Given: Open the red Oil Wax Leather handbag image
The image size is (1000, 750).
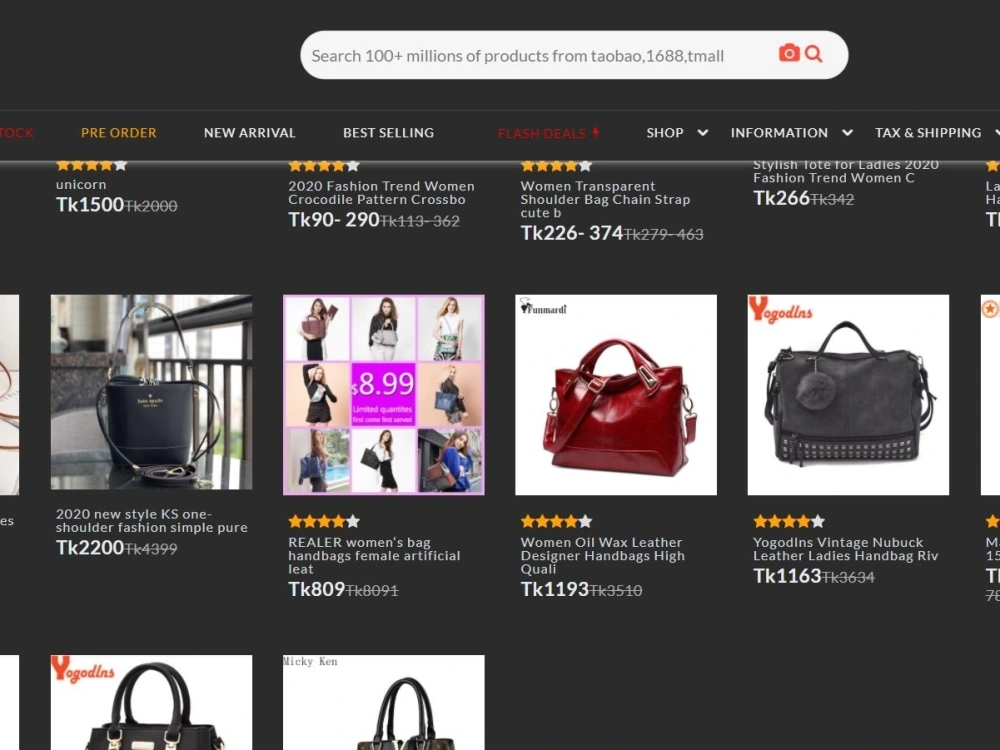Looking at the screenshot, I should pos(616,395).
